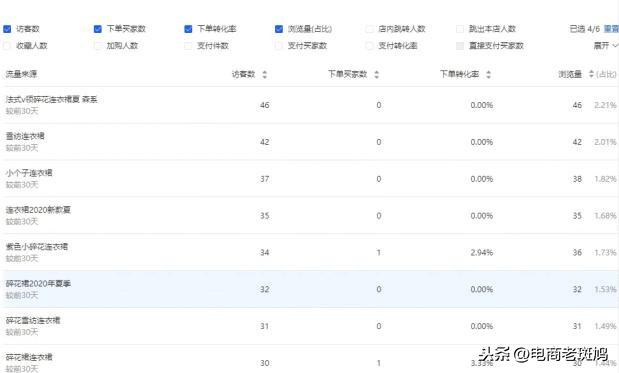
Task: Select the 支付转化率 checkbox
Action: [x=370, y=46]
